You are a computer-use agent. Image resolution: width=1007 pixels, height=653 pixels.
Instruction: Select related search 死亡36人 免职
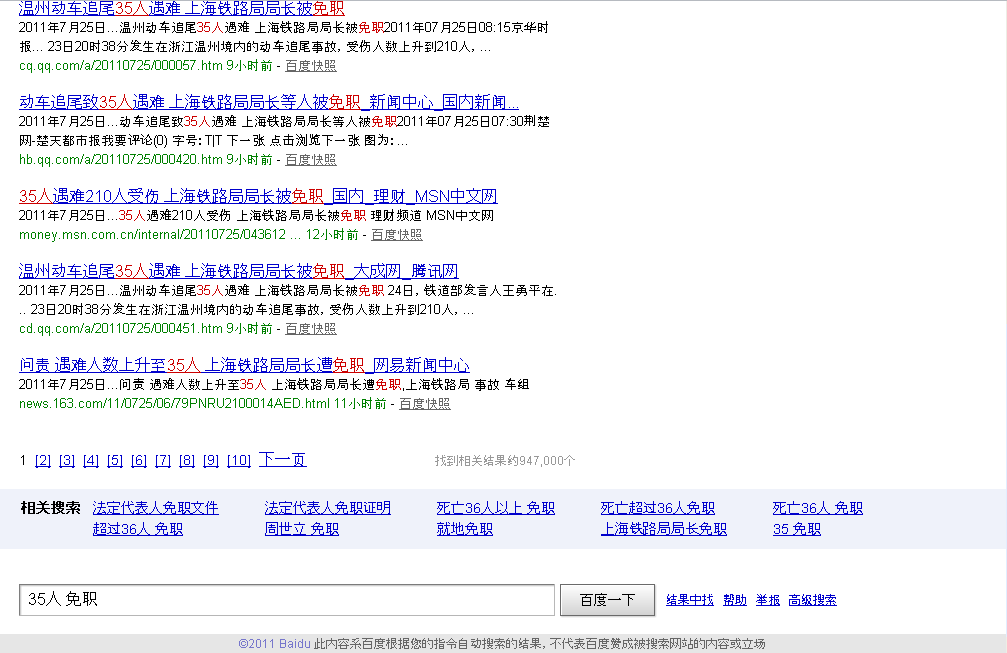(x=818, y=508)
